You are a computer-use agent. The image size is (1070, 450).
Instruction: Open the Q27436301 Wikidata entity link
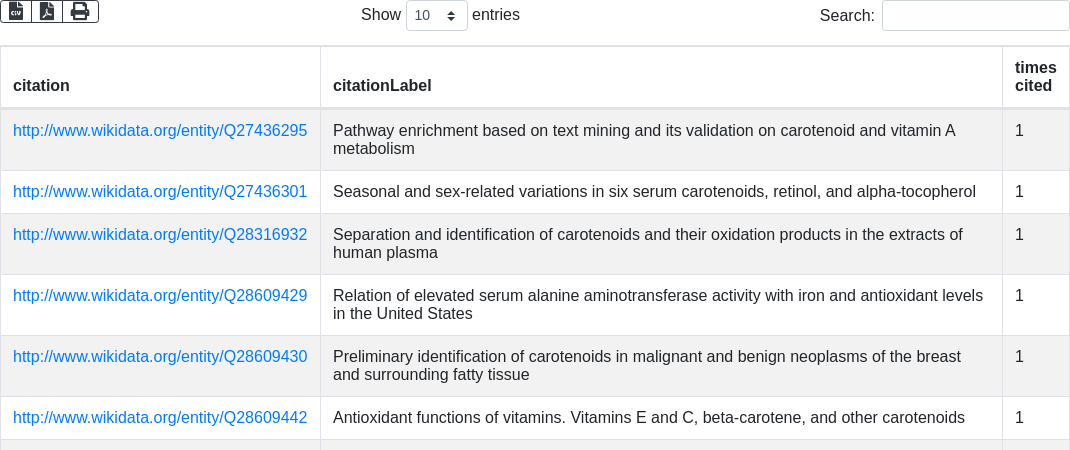[x=160, y=192]
